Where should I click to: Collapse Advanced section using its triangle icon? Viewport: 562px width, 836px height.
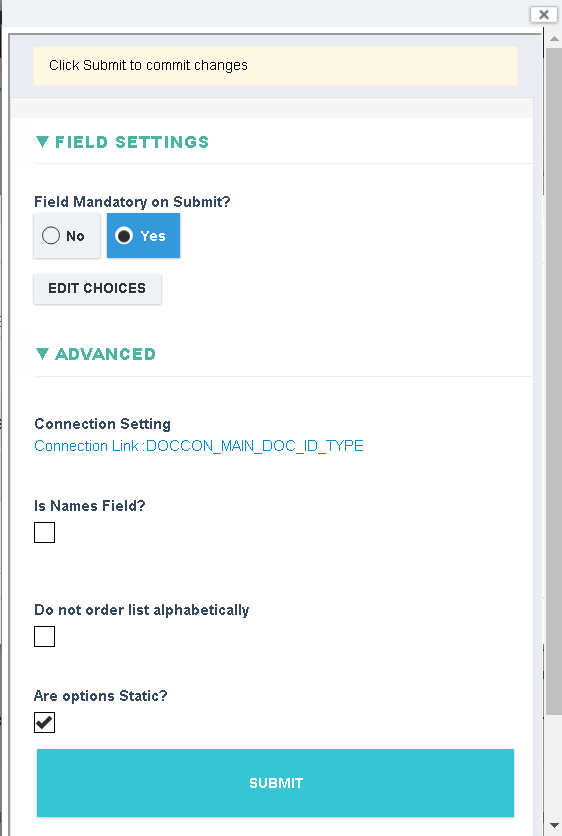[42, 353]
